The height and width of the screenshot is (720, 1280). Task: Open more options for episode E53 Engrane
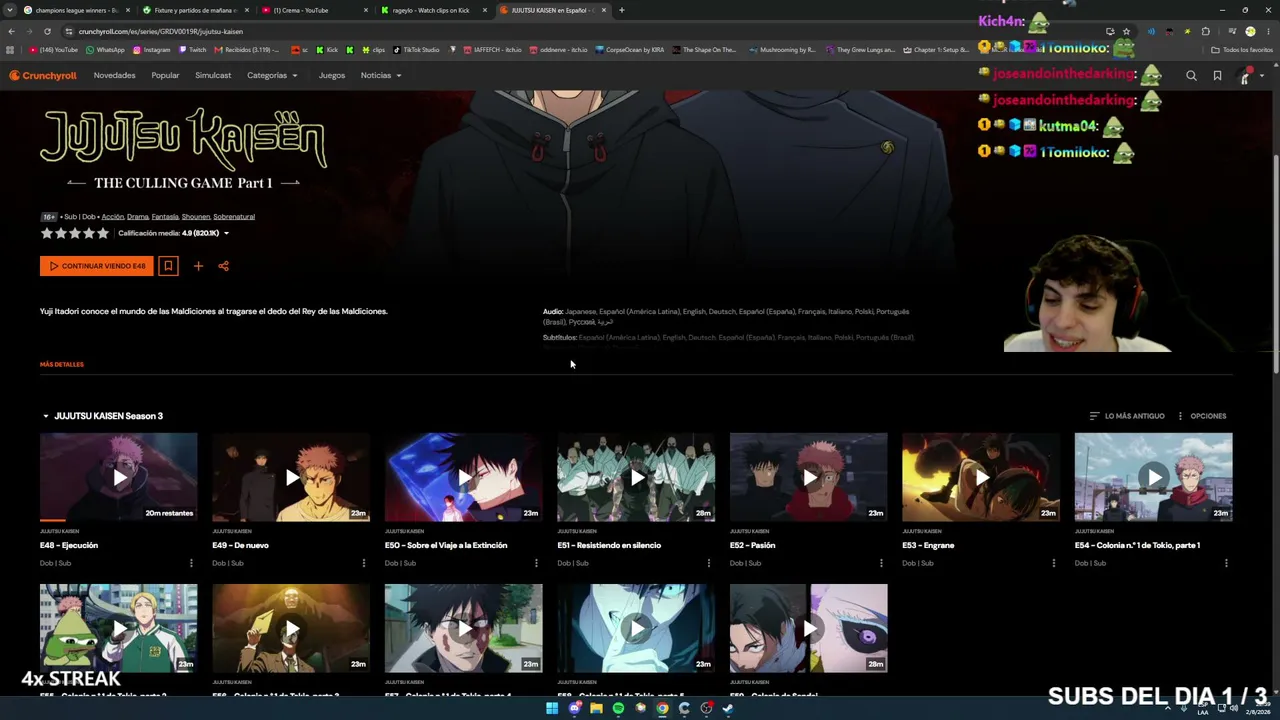pyautogui.click(x=1053, y=563)
